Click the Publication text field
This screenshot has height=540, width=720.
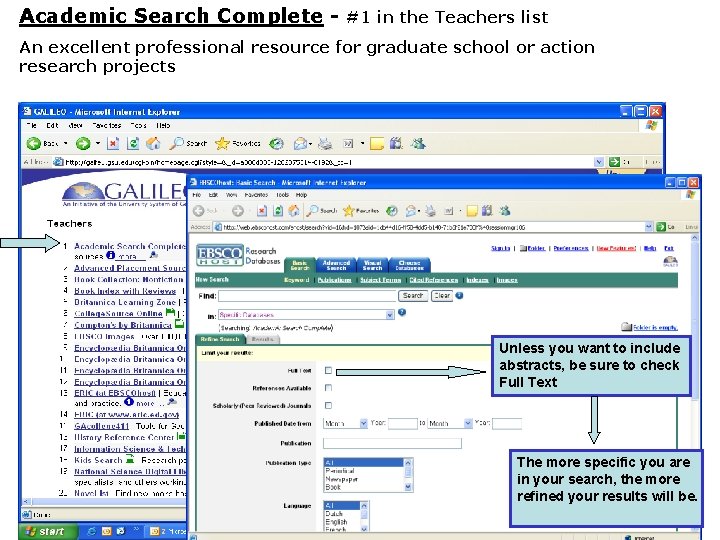[x=392, y=443]
